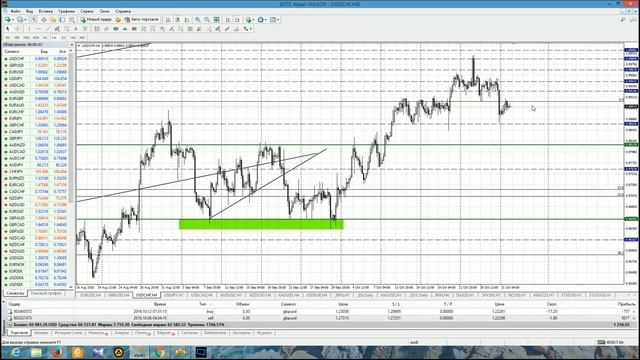Viewport: 640px width, 360px height.
Task: Toggle Navigator folder-star icon
Action: click(53, 20)
